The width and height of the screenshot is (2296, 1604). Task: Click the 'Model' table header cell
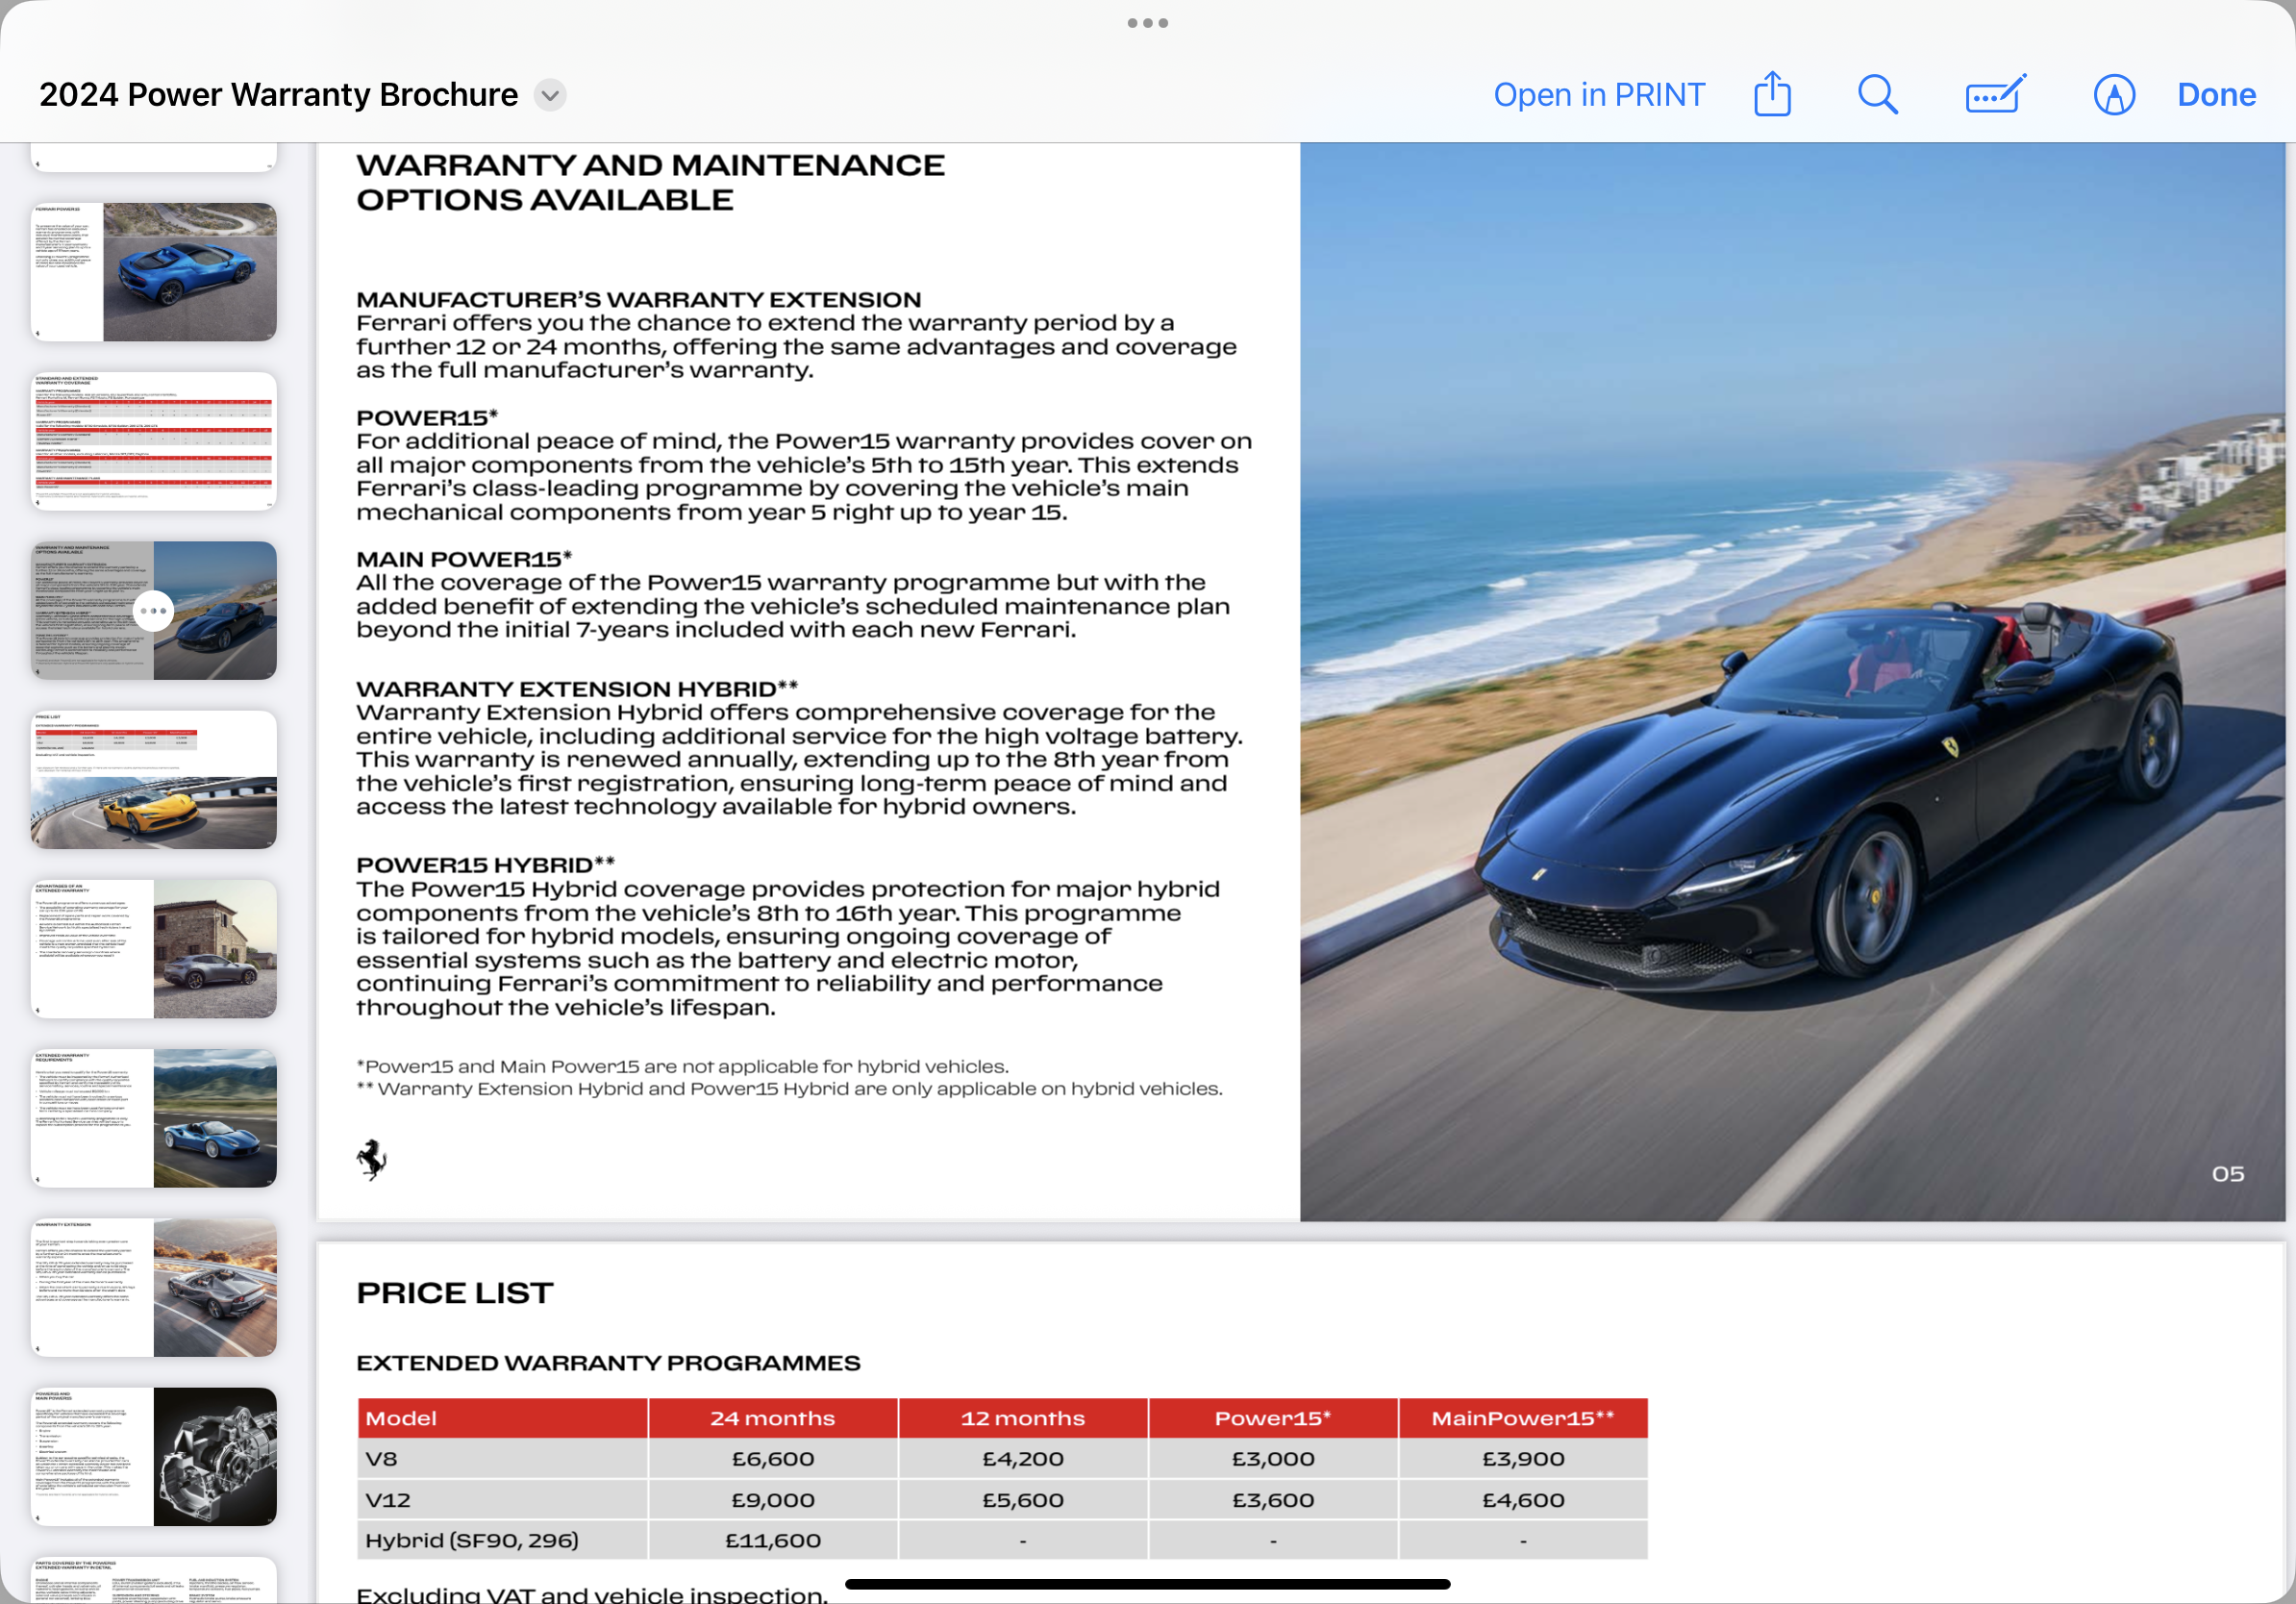point(503,1418)
